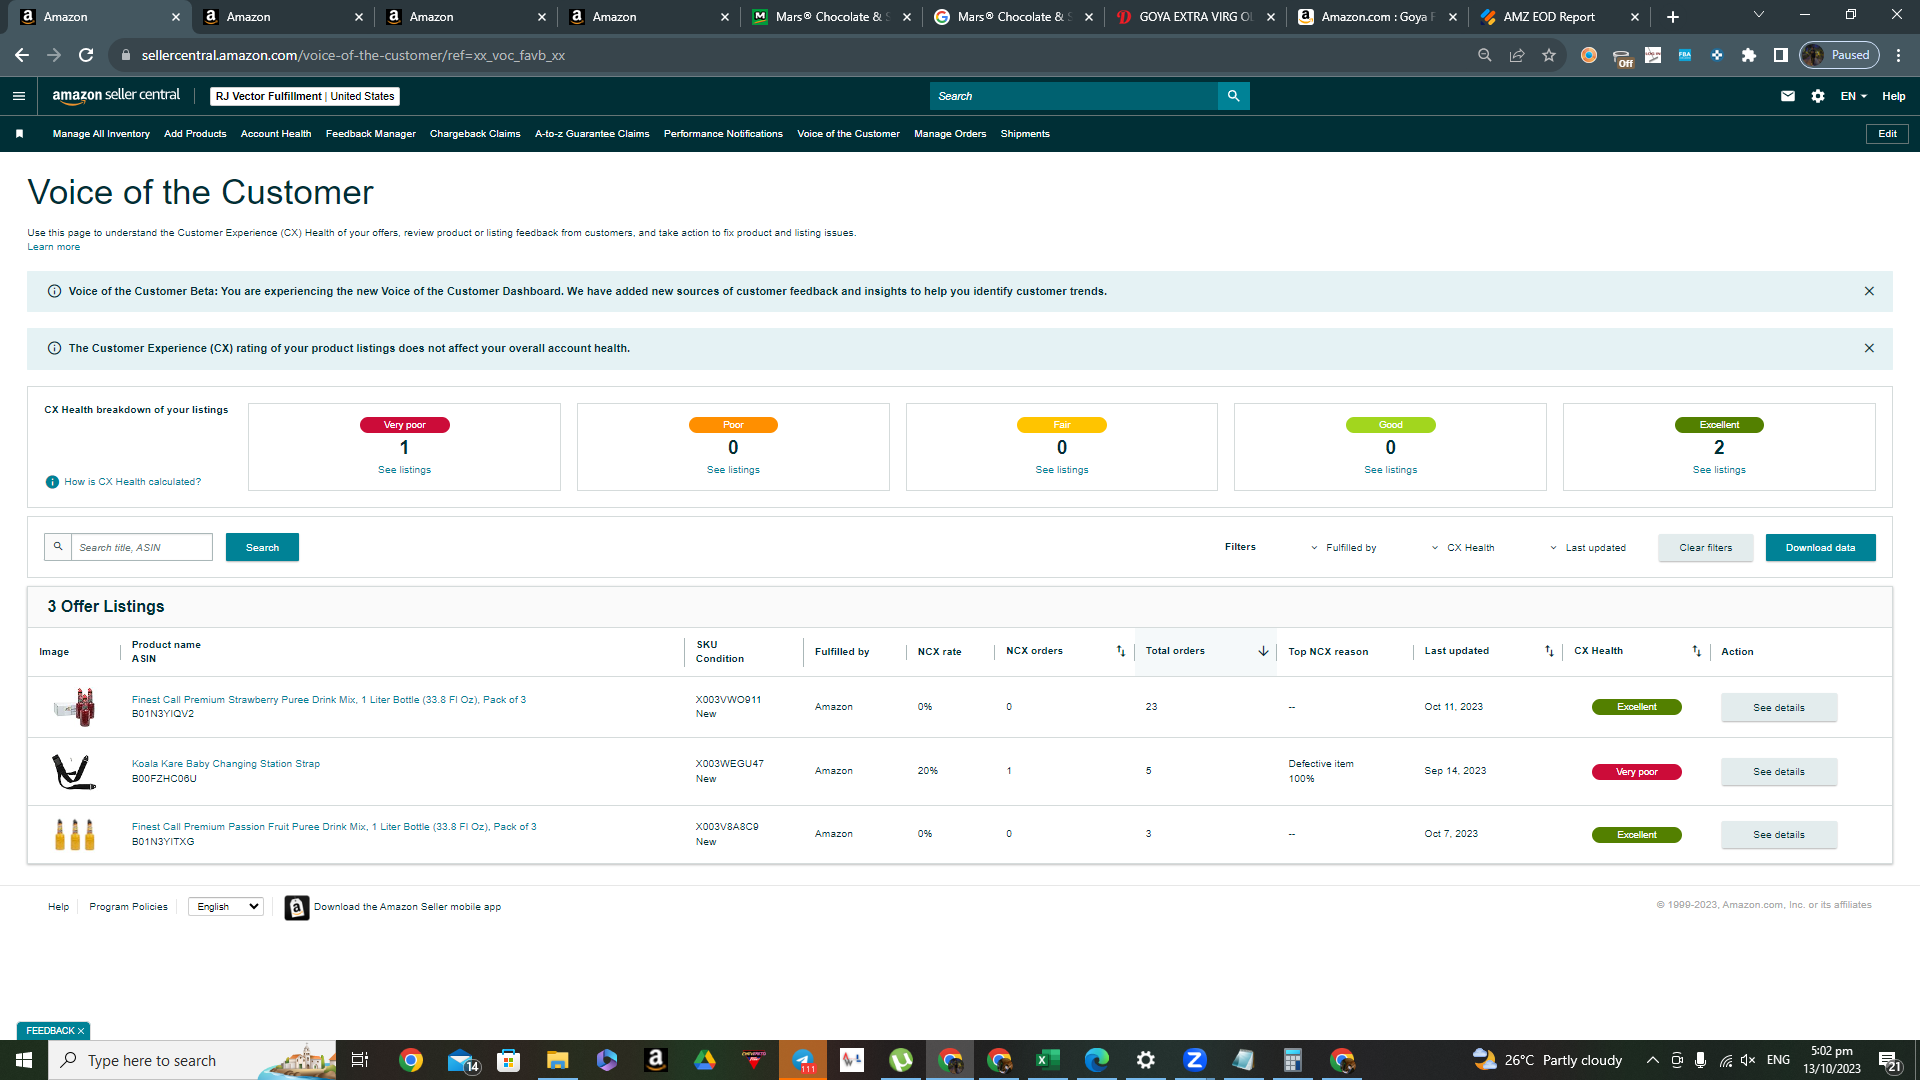This screenshot has width=1920, height=1080.
Task: Open the messages envelope icon
Action: coord(1788,96)
